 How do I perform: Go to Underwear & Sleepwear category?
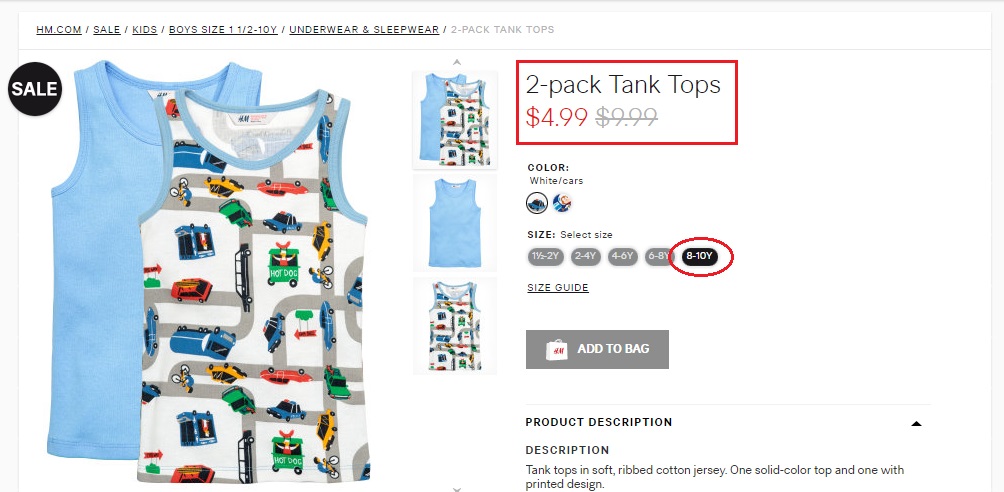tap(364, 30)
